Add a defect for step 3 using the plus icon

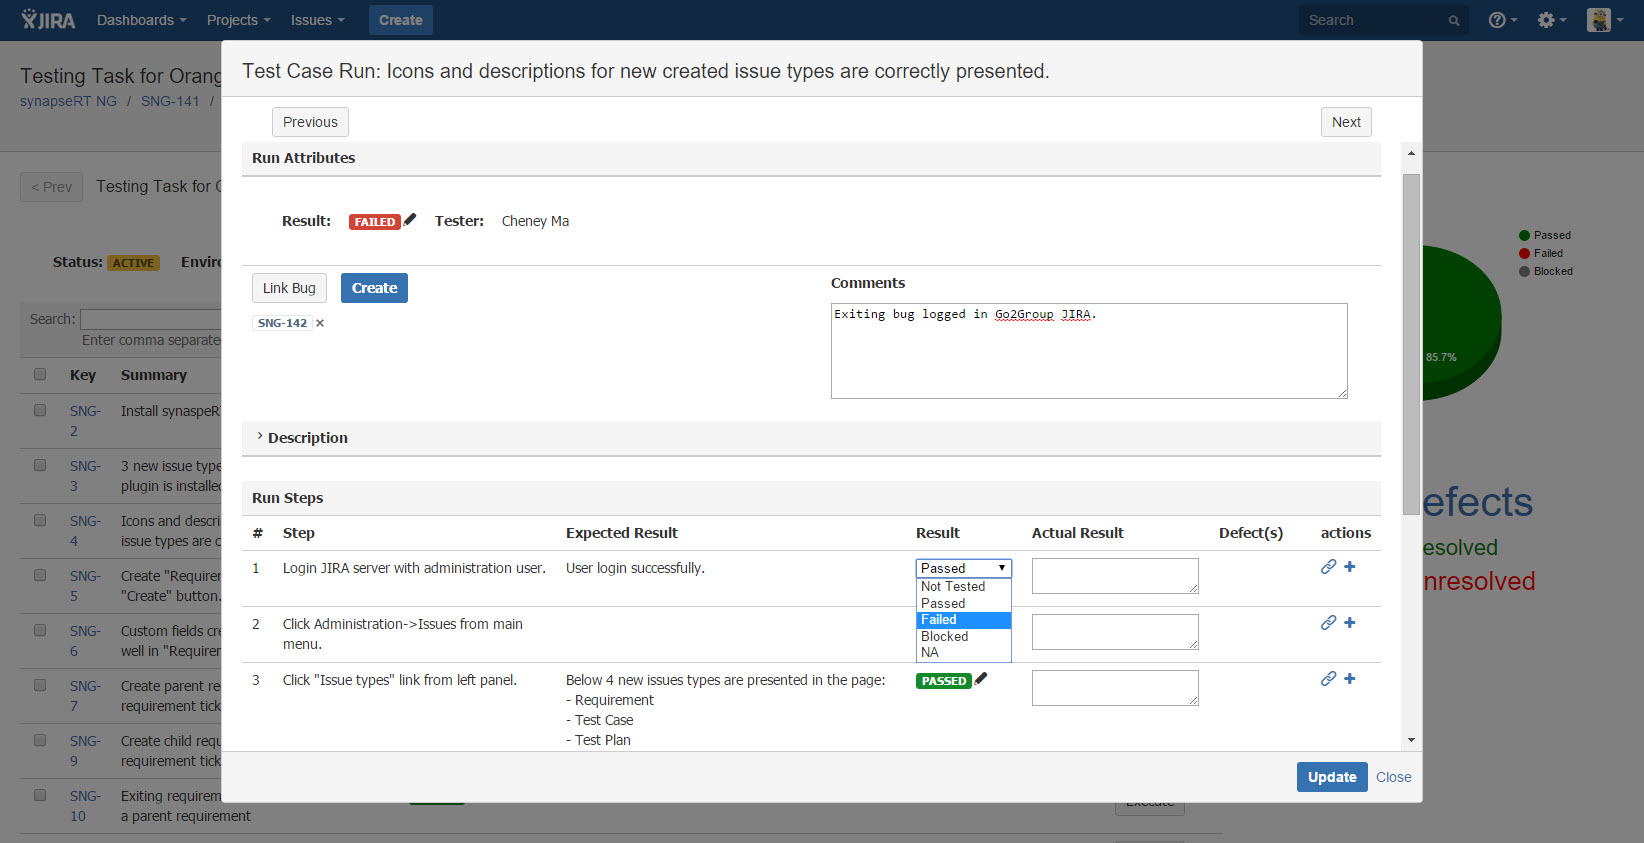point(1350,679)
